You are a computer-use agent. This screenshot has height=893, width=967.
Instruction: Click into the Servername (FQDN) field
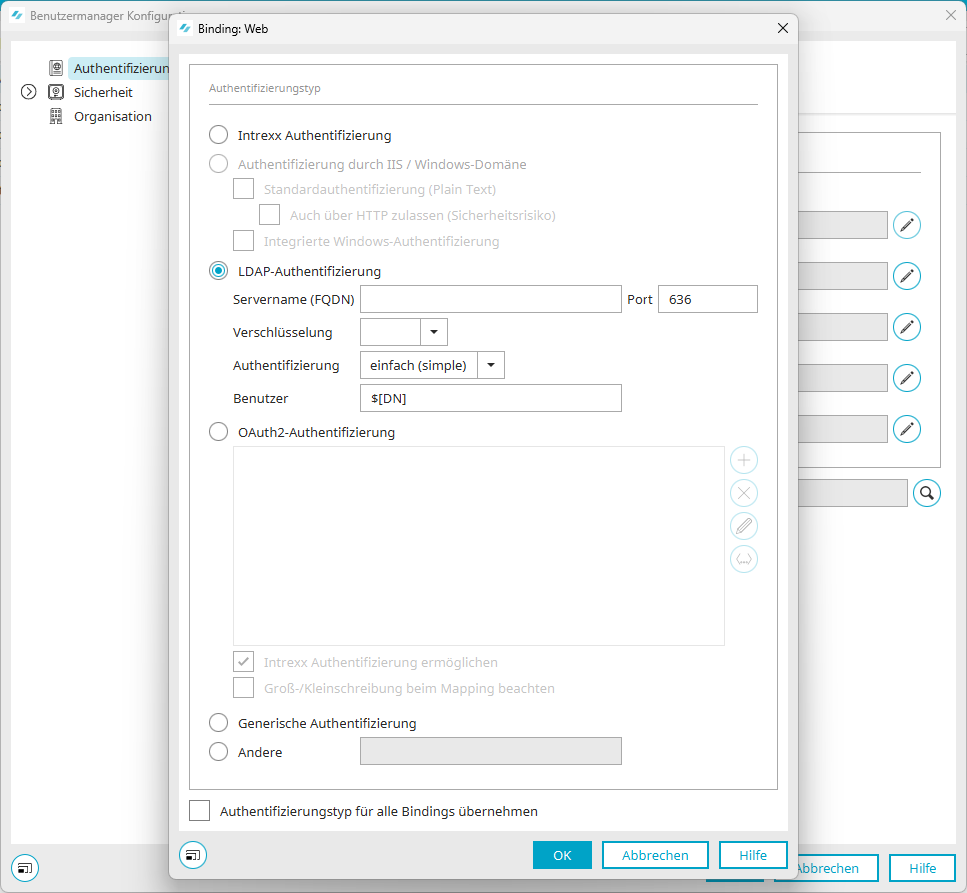coord(490,299)
